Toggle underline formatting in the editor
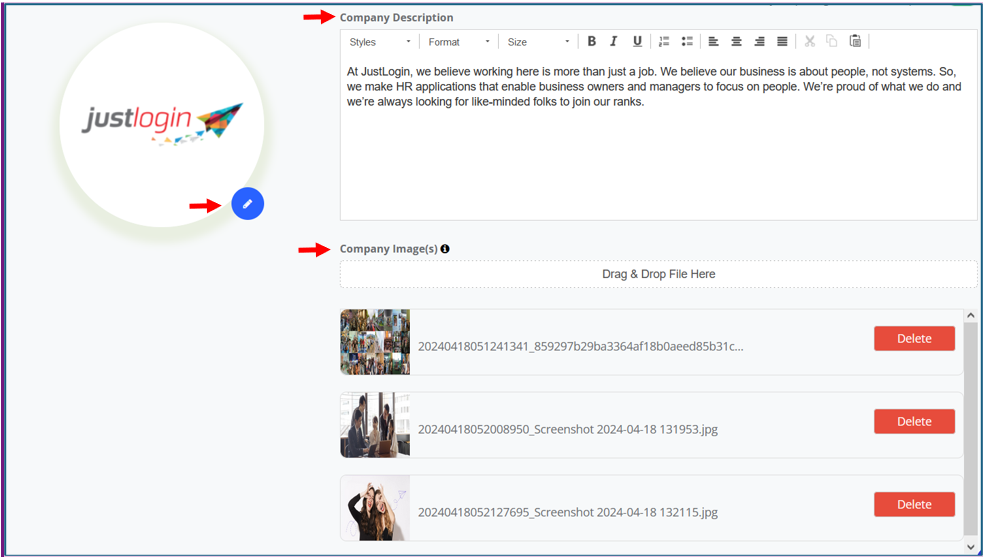 [x=637, y=41]
